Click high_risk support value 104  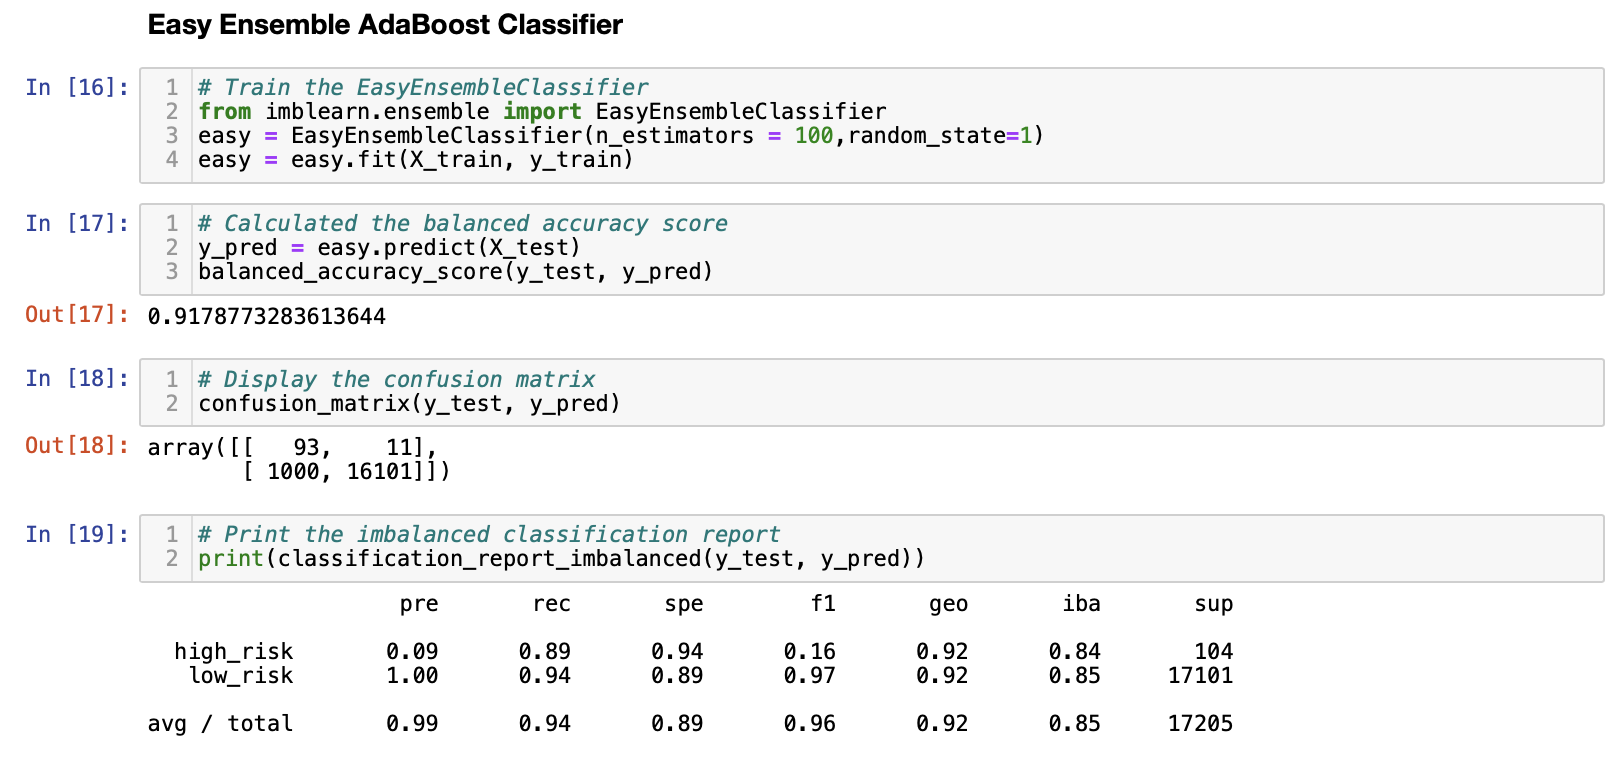point(1213,651)
